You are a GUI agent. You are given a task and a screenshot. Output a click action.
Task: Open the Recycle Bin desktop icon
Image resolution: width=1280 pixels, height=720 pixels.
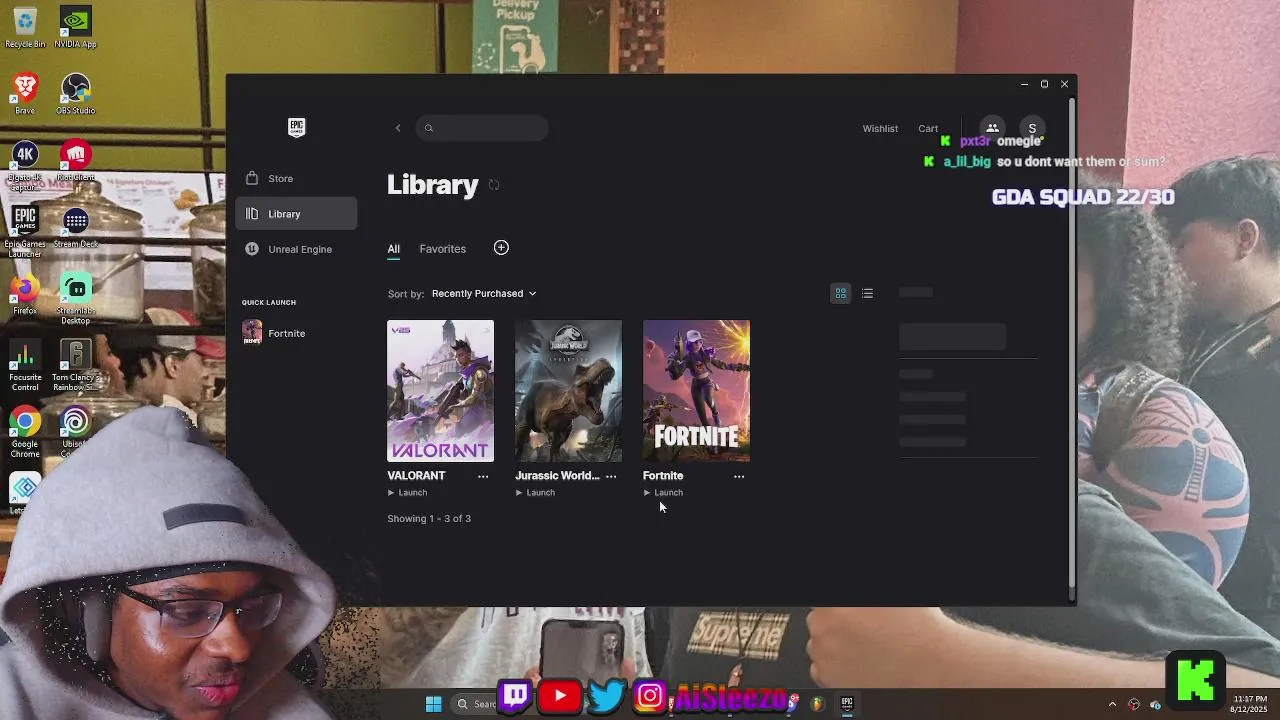(25, 27)
